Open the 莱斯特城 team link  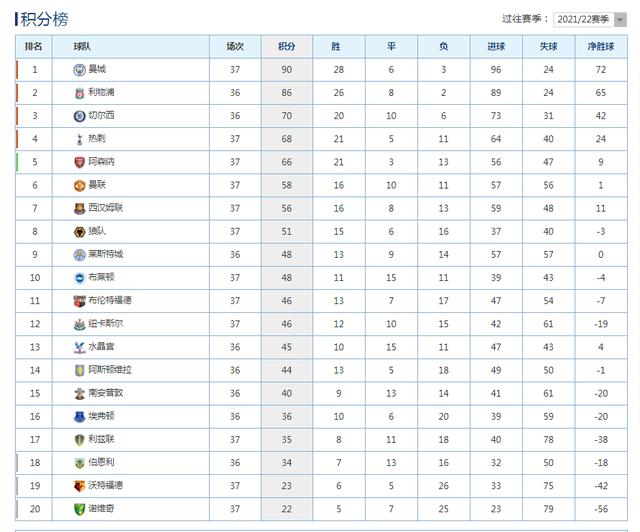click(x=106, y=254)
